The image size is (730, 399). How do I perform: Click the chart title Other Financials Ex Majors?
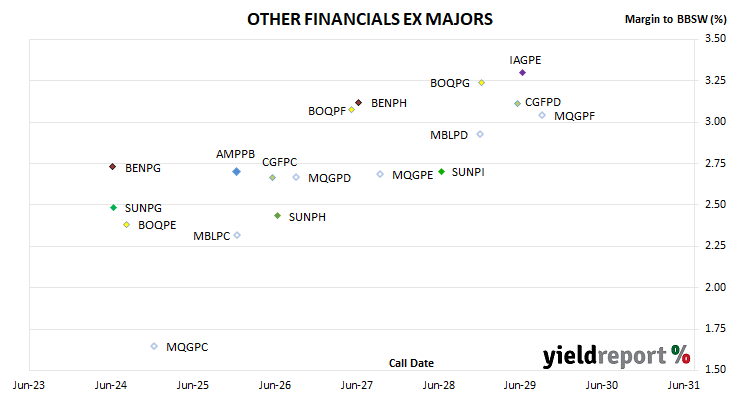(370, 20)
